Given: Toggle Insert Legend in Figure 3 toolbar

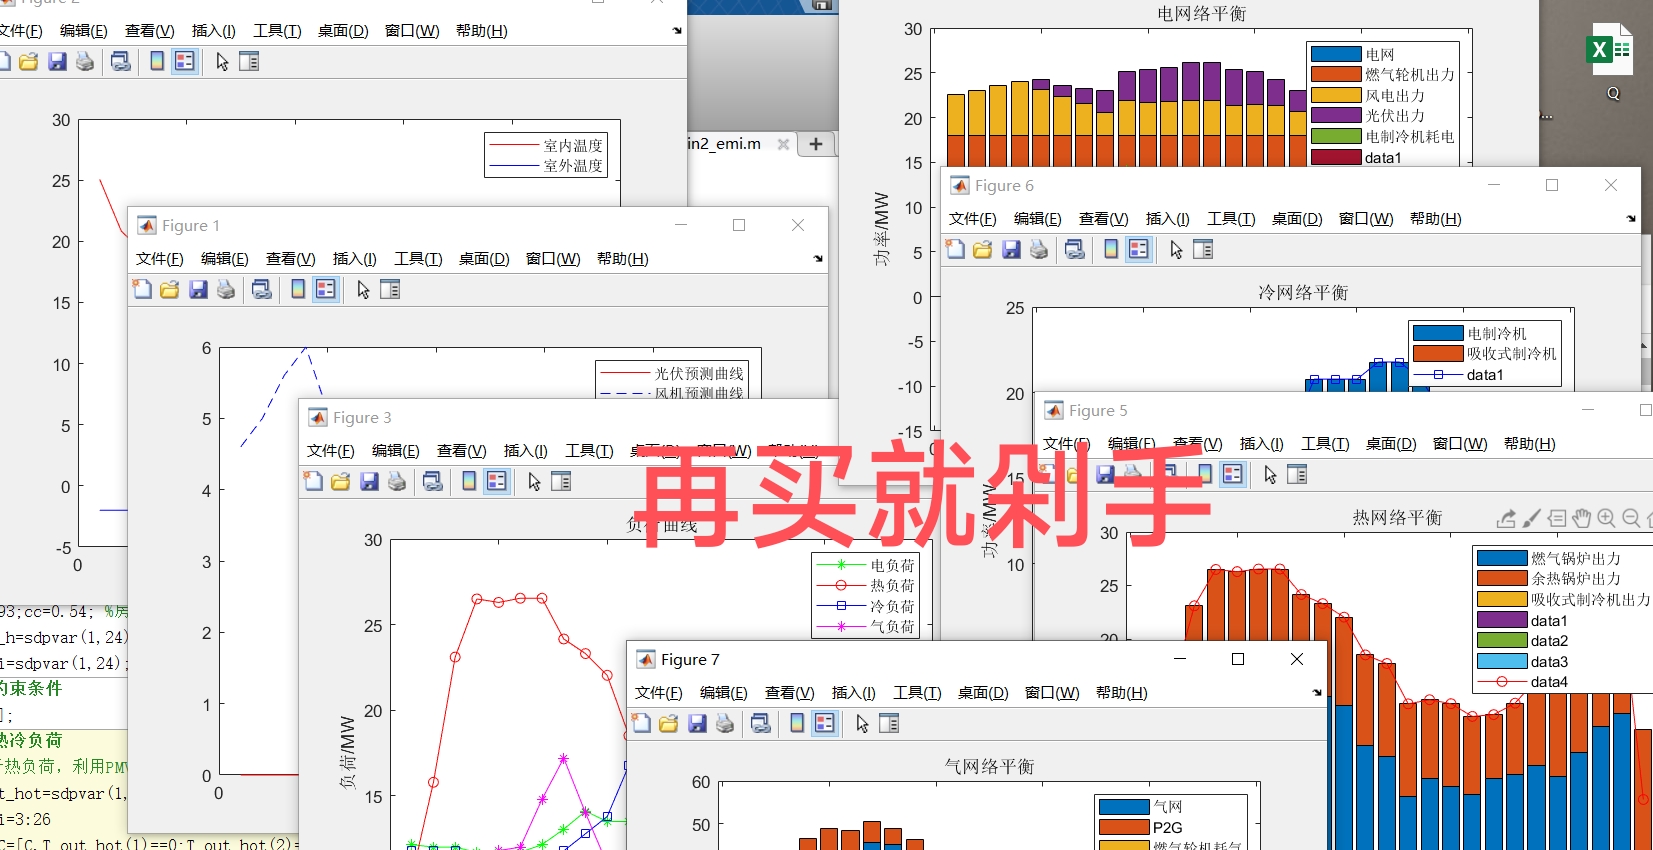Looking at the screenshot, I should click(497, 481).
